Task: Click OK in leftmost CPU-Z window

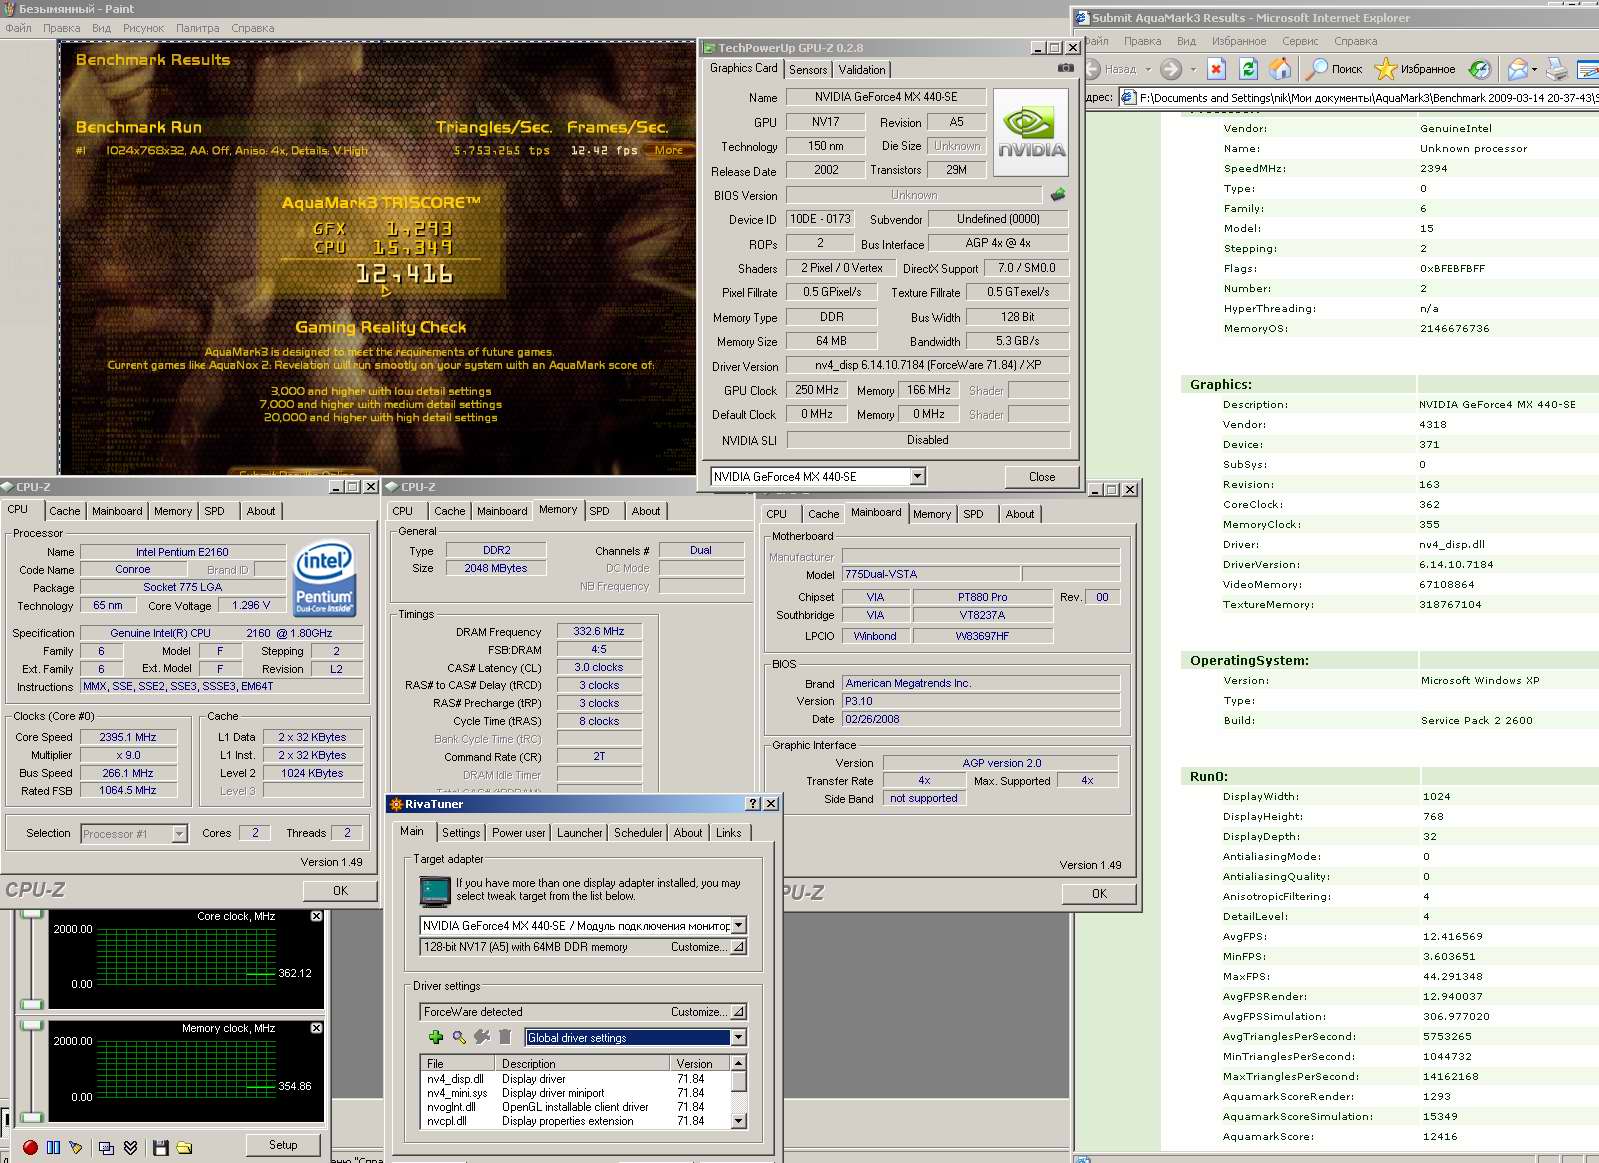Action: coord(340,890)
